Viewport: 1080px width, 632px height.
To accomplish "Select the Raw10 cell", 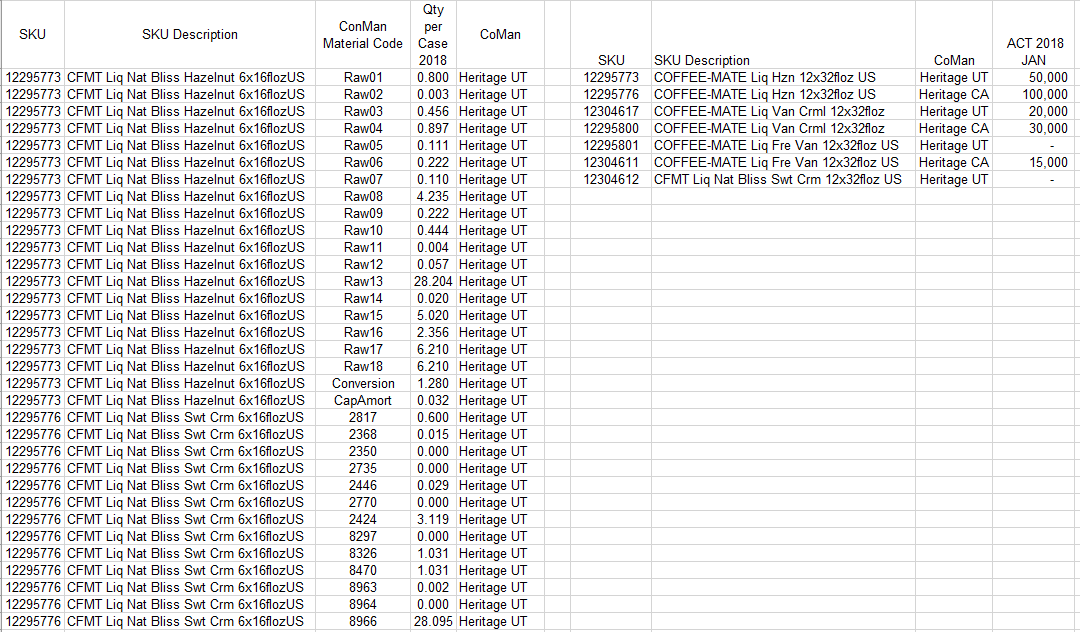I will click(x=363, y=230).
